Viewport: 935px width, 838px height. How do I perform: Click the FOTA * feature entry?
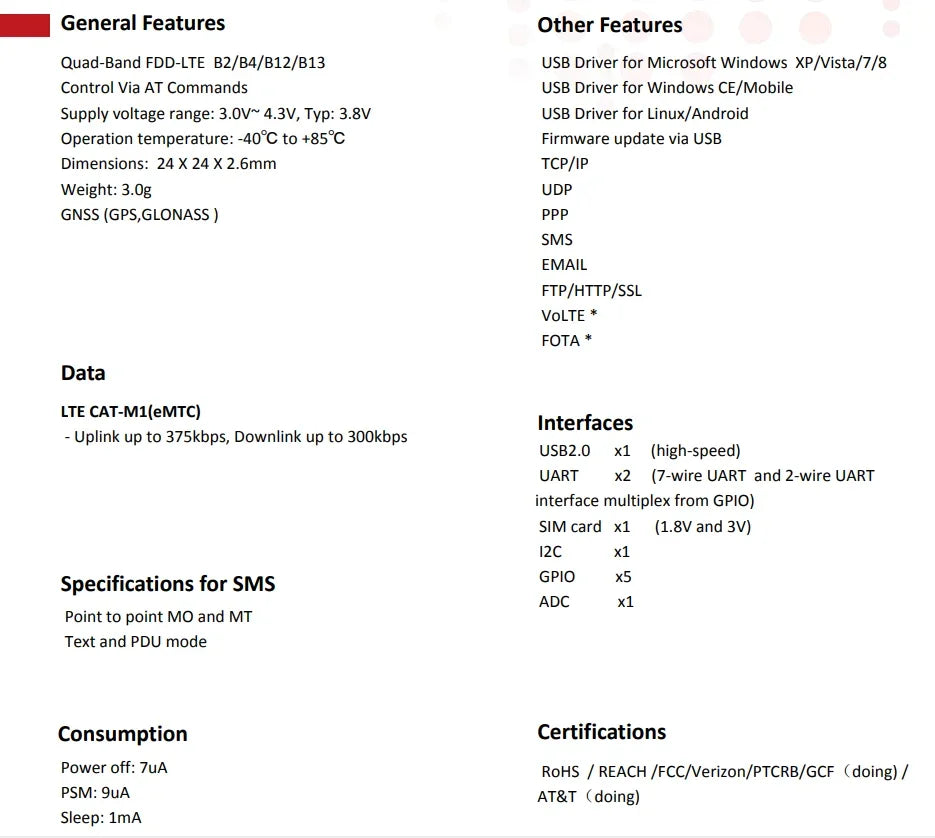click(566, 341)
